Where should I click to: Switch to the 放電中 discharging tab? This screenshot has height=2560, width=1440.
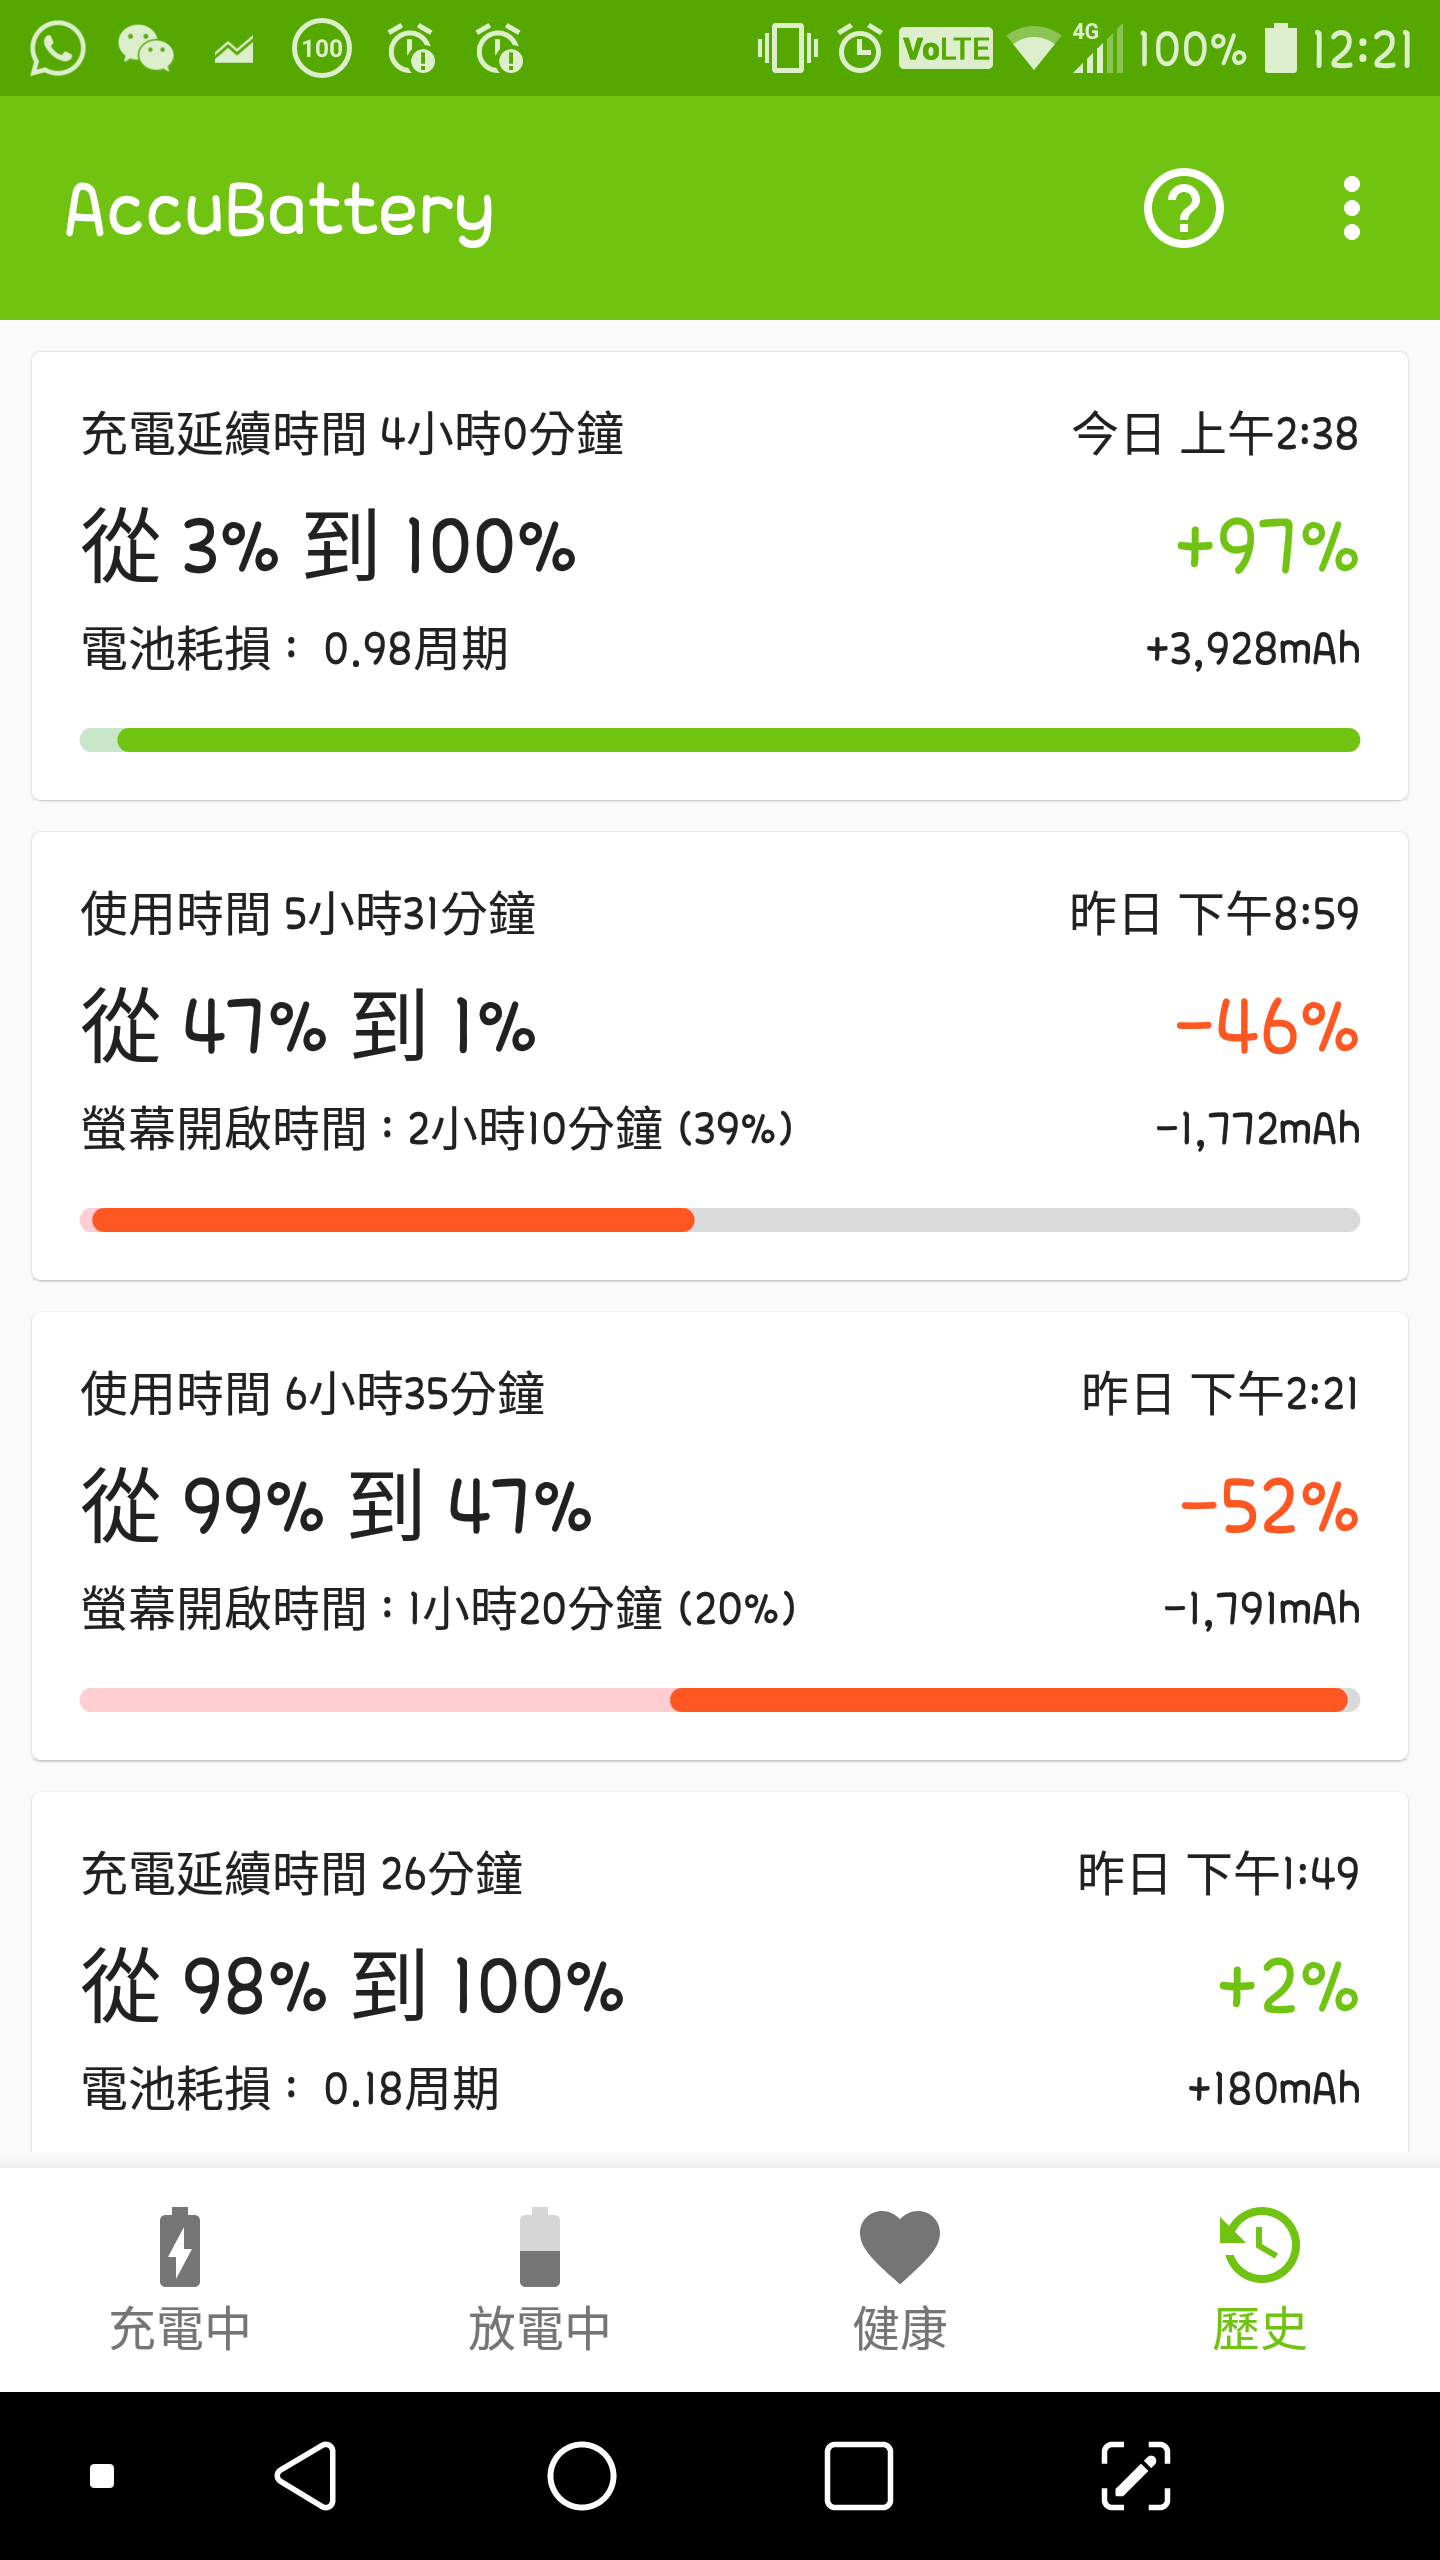pos(540,2279)
